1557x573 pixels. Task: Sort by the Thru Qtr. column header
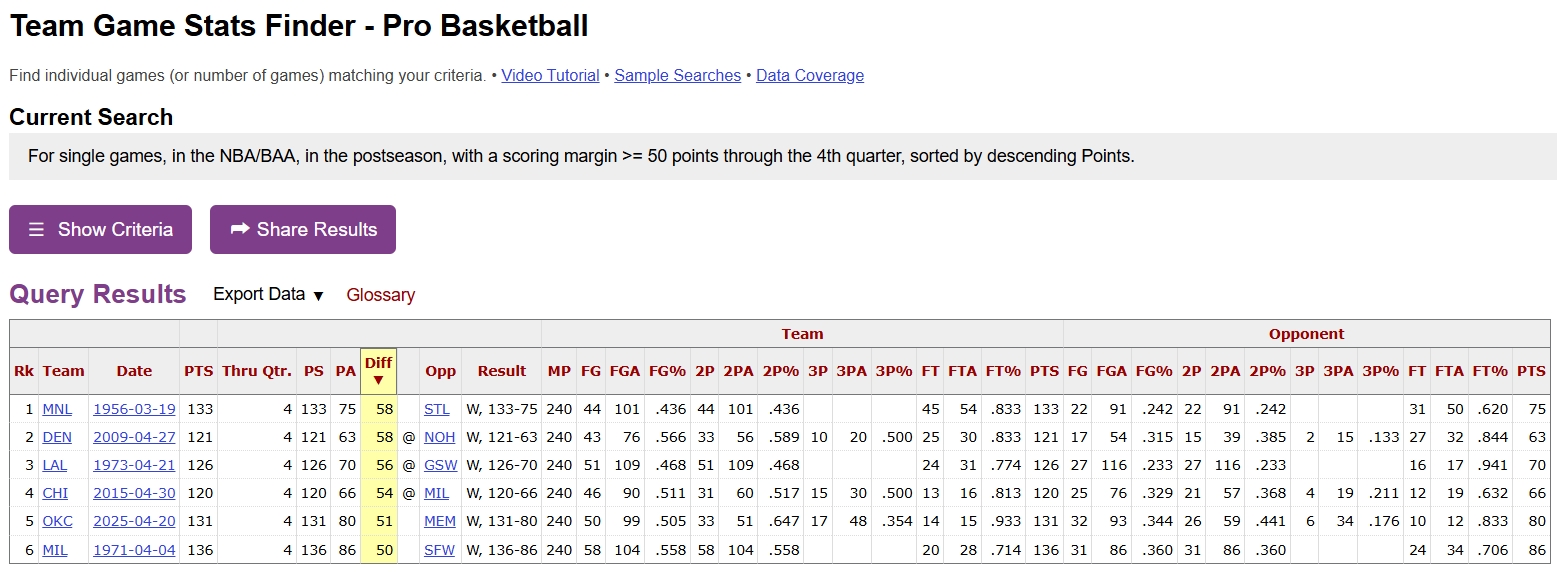(x=258, y=371)
